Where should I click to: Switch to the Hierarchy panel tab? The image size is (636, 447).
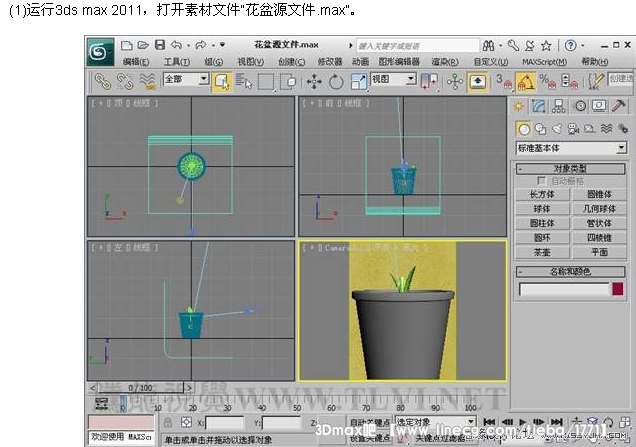coord(559,106)
